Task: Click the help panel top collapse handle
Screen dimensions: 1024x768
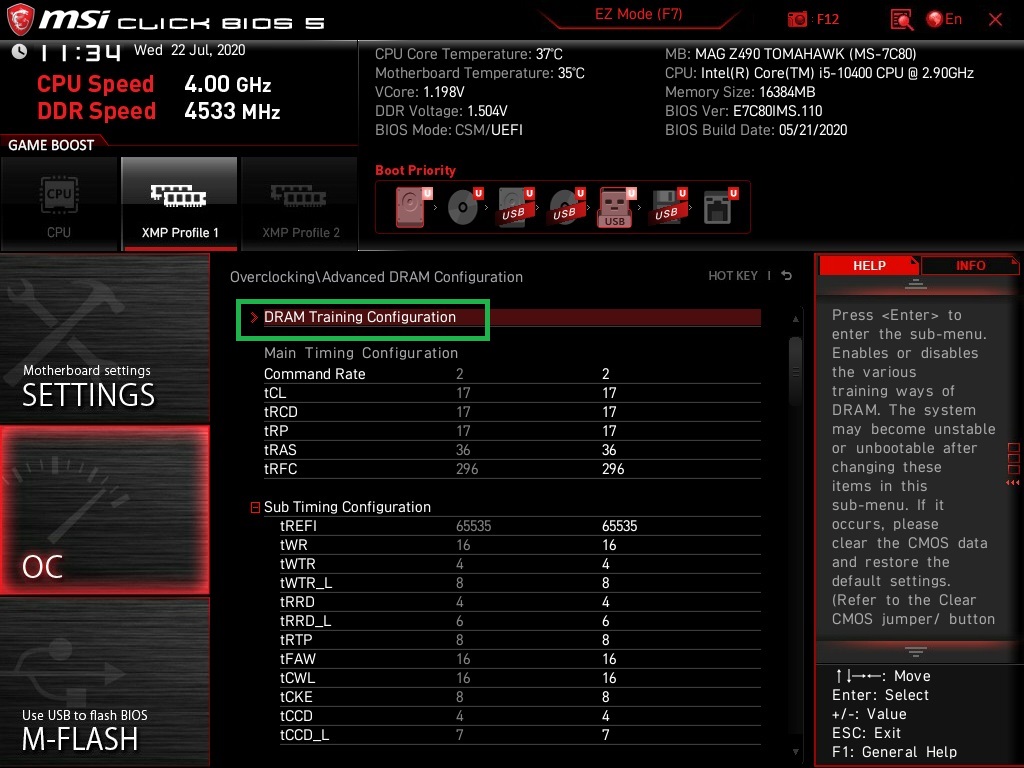Action: pyautogui.click(x=916, y=284)
